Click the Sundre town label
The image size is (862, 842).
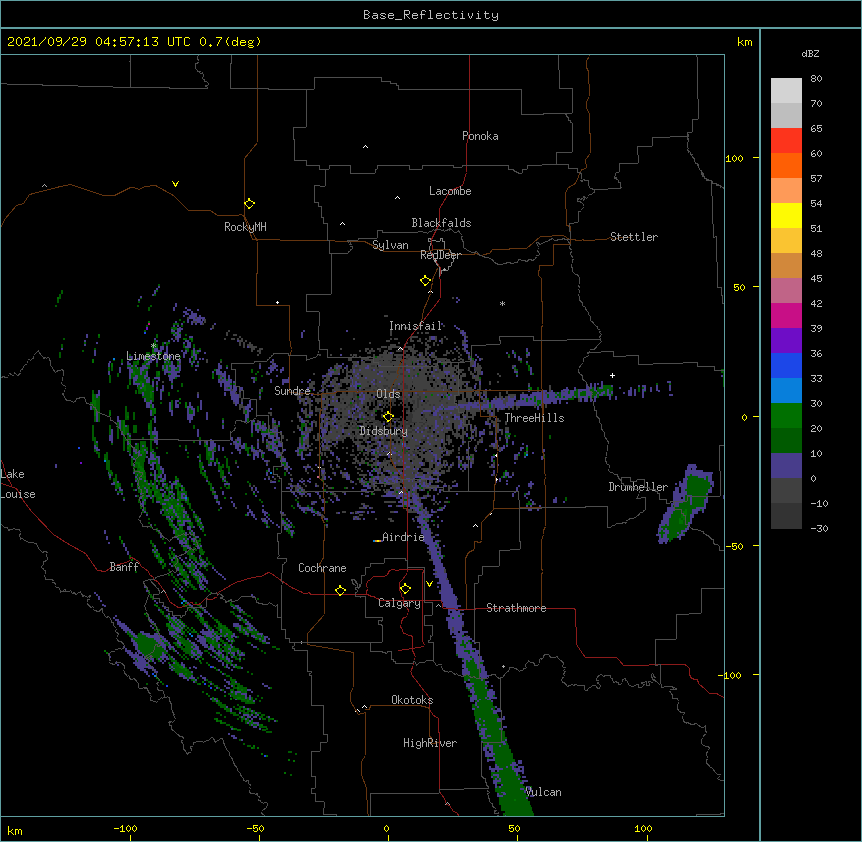pos(292,391)
